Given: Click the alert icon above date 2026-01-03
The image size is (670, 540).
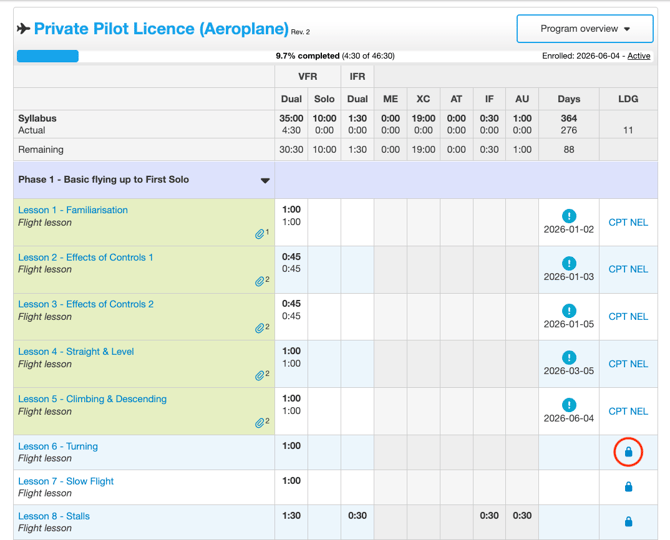Looking at the screenshot, I should 569,263.
